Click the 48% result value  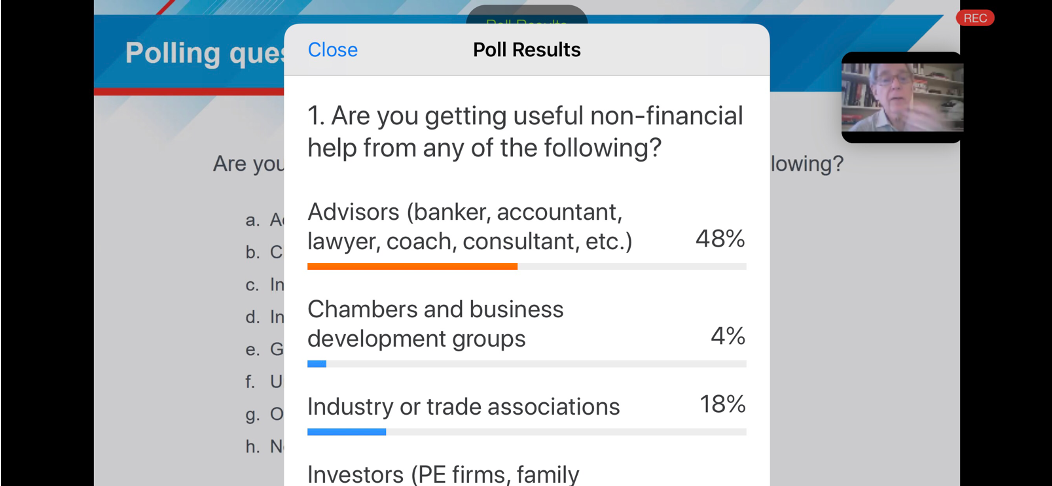click(721, 239)
